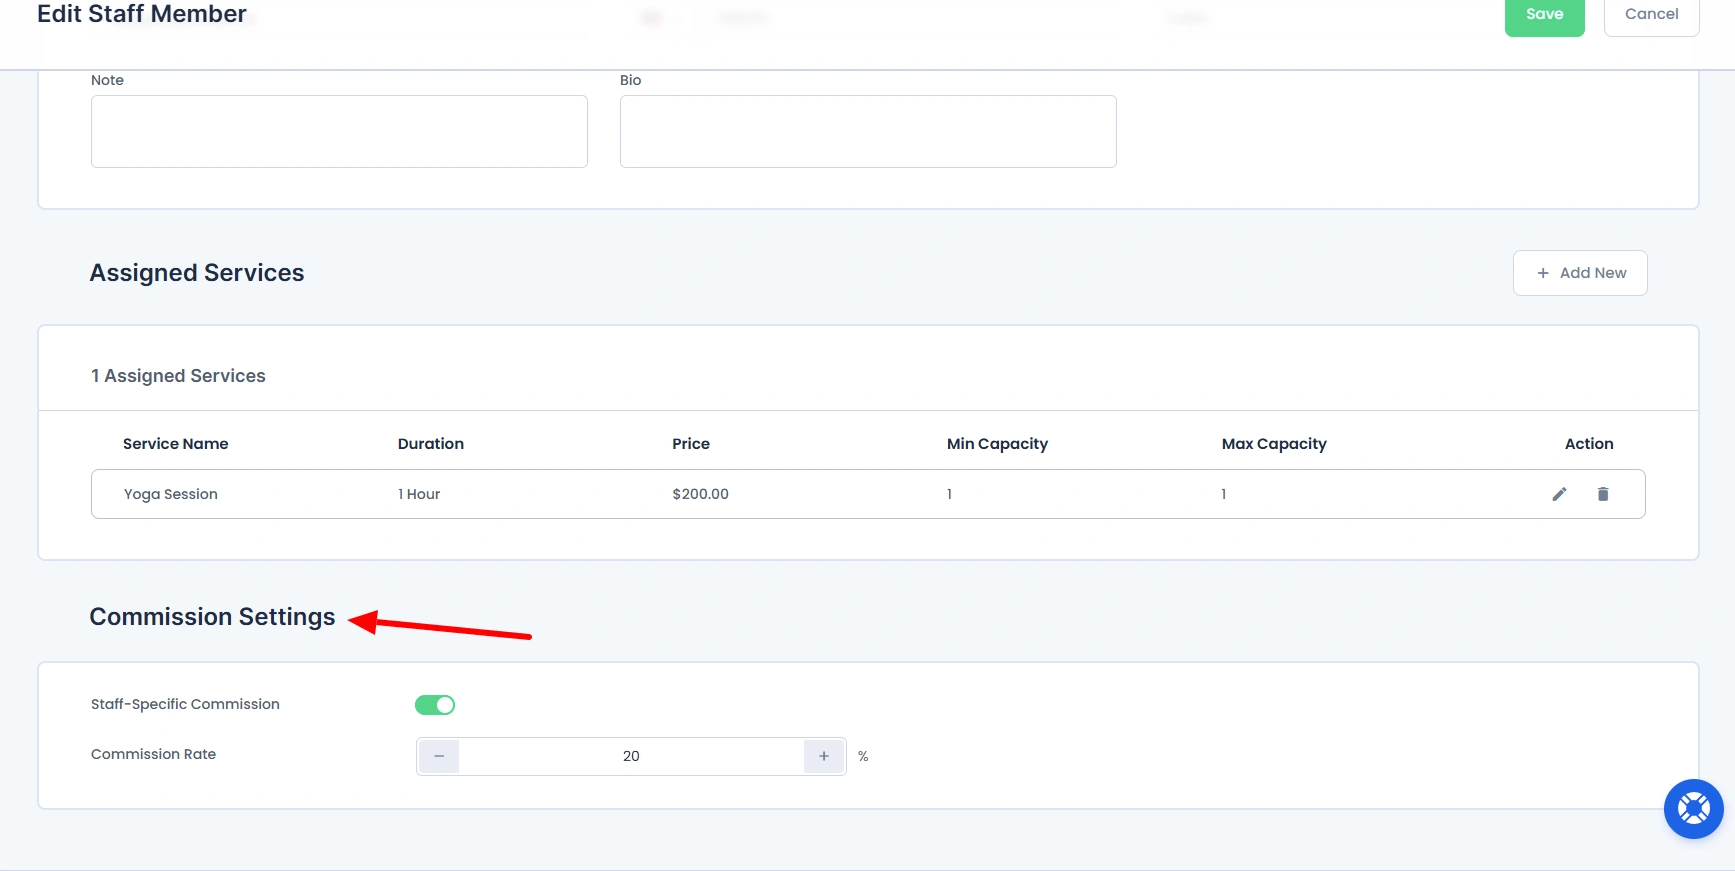Click the Commission Rate value field

[631, 756]
